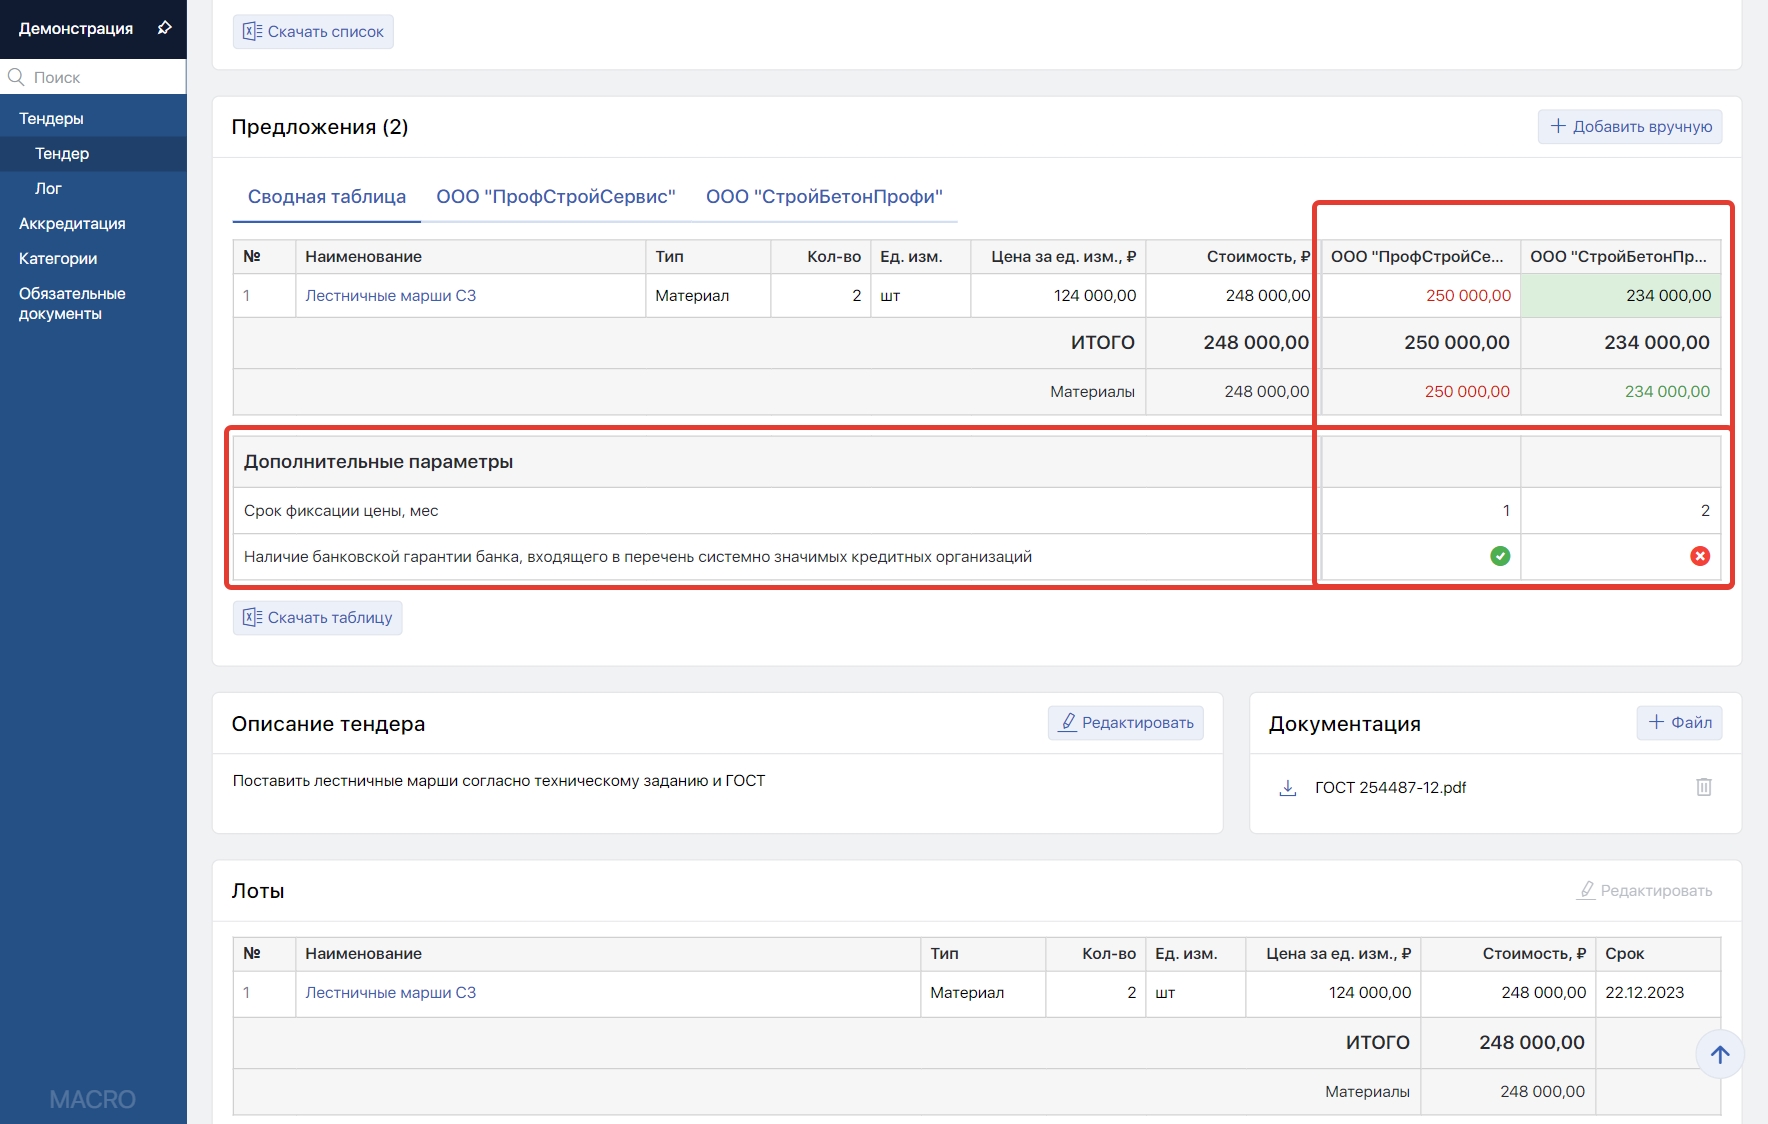1768x1124 pixels.
Task: Open Аккредитация in the sidebar
Action: [x=72, y=224]
